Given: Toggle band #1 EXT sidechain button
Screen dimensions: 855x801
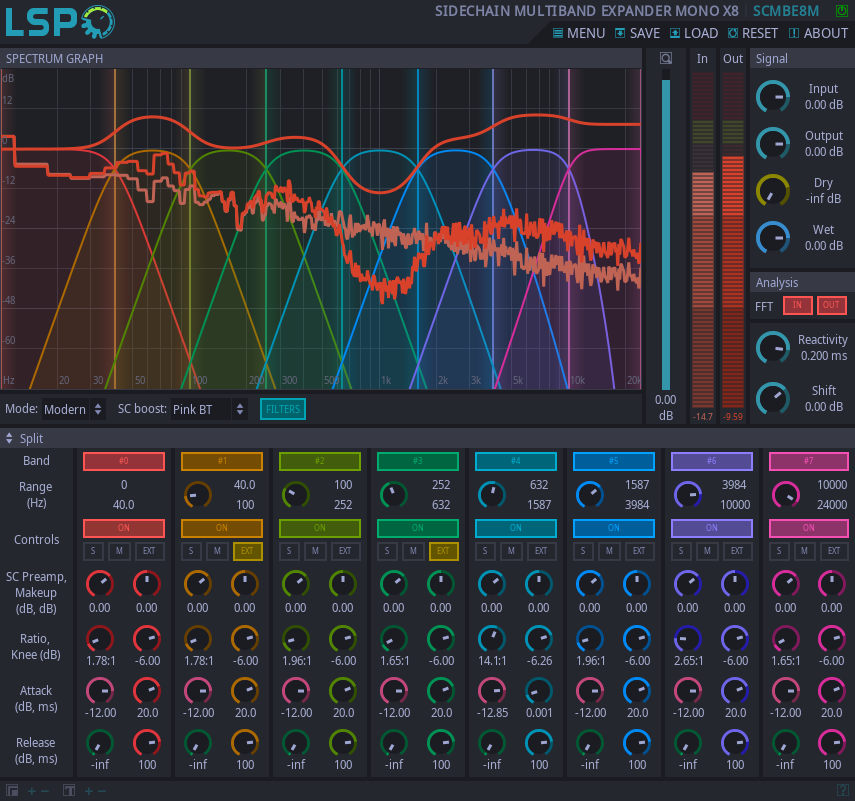Looking at the screenshot, I should coord(248,551).
